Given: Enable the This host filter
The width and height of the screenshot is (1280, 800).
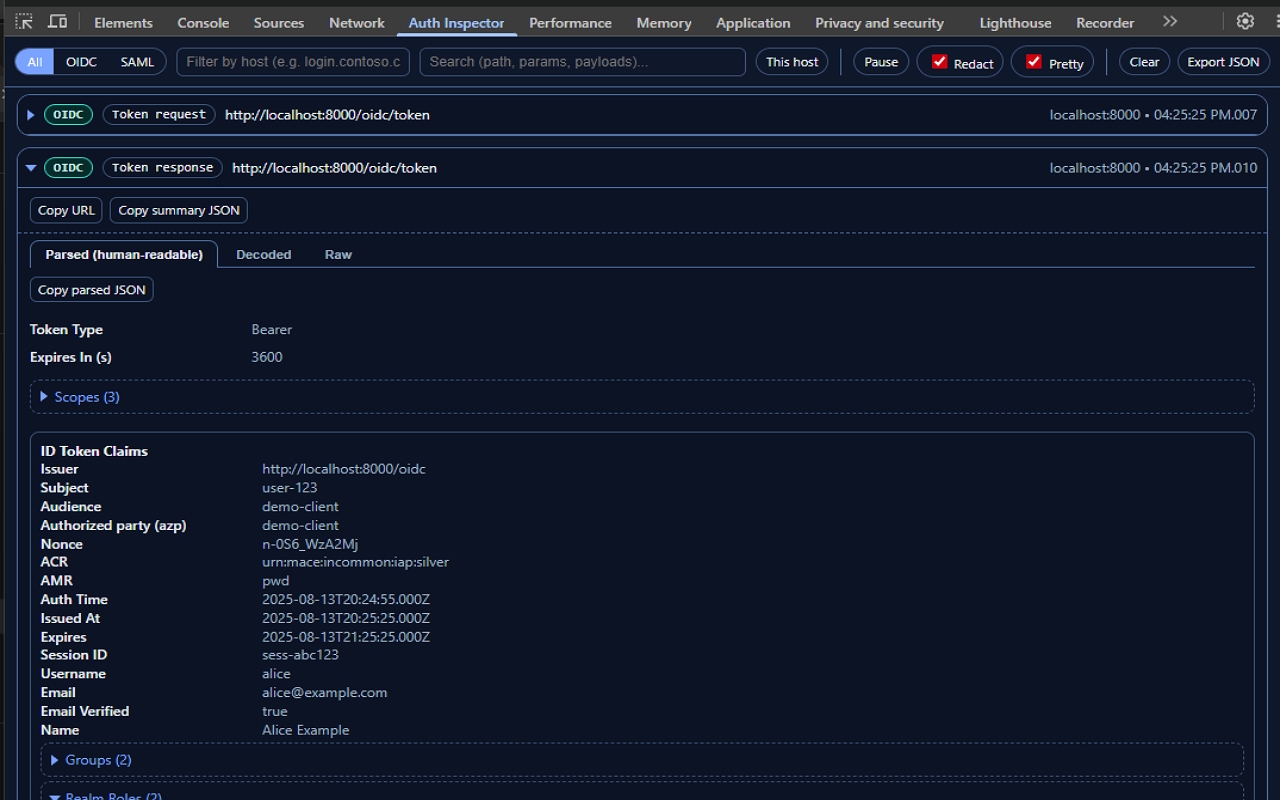Looking at the screenshot, I should 791,61.
